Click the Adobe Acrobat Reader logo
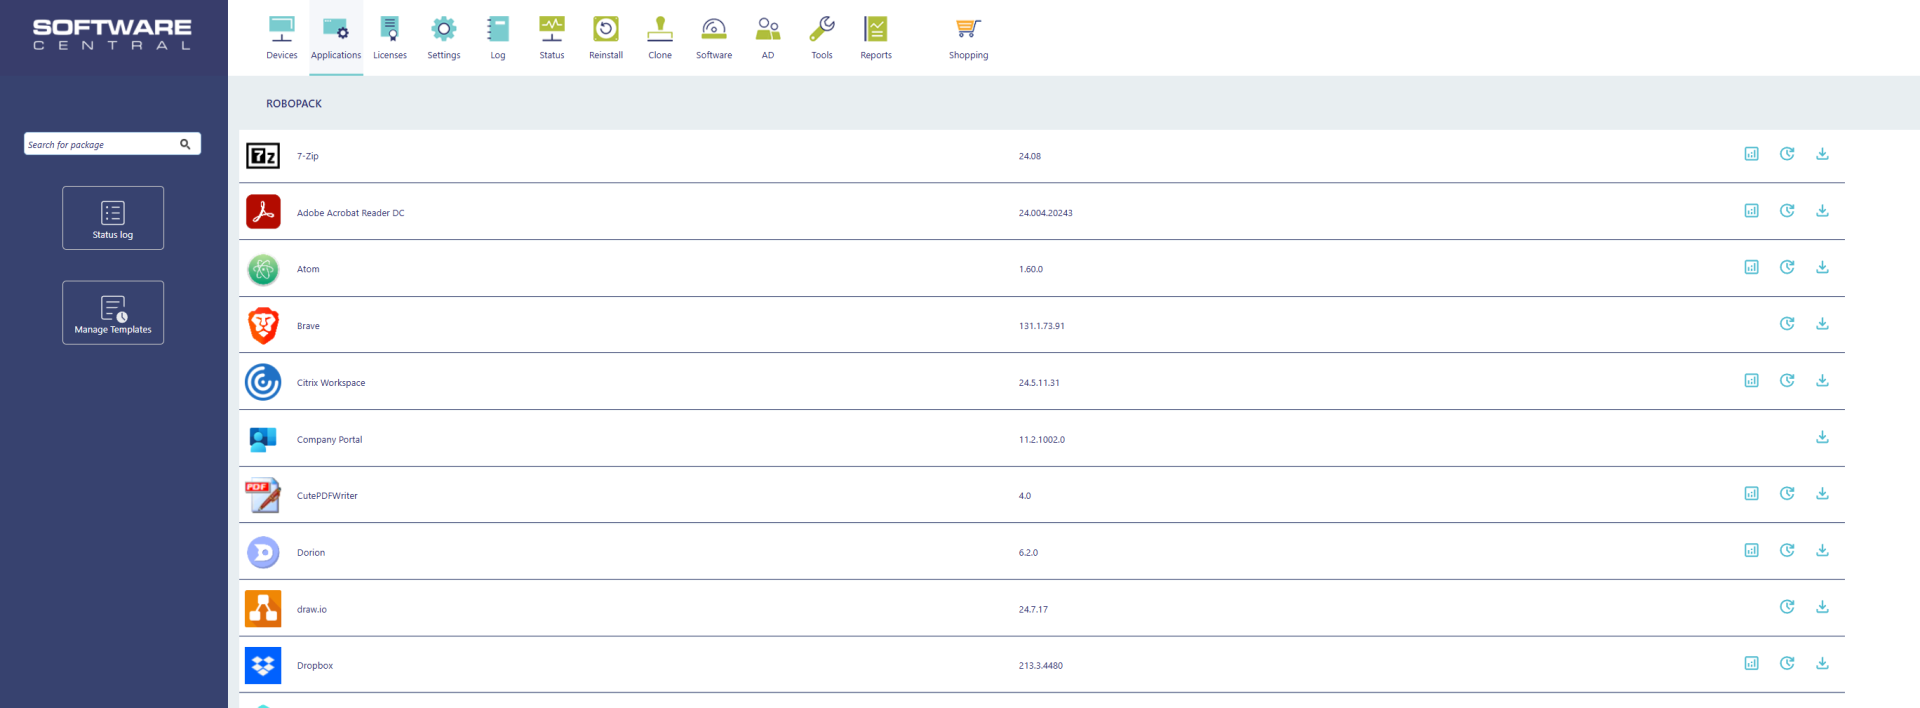 tap(263, 212)
